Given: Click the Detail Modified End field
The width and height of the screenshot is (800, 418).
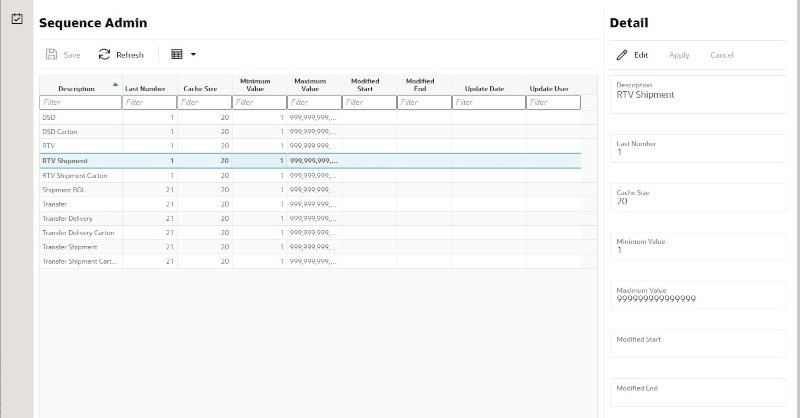Looking at the screenshot, I should coord(698,392).
